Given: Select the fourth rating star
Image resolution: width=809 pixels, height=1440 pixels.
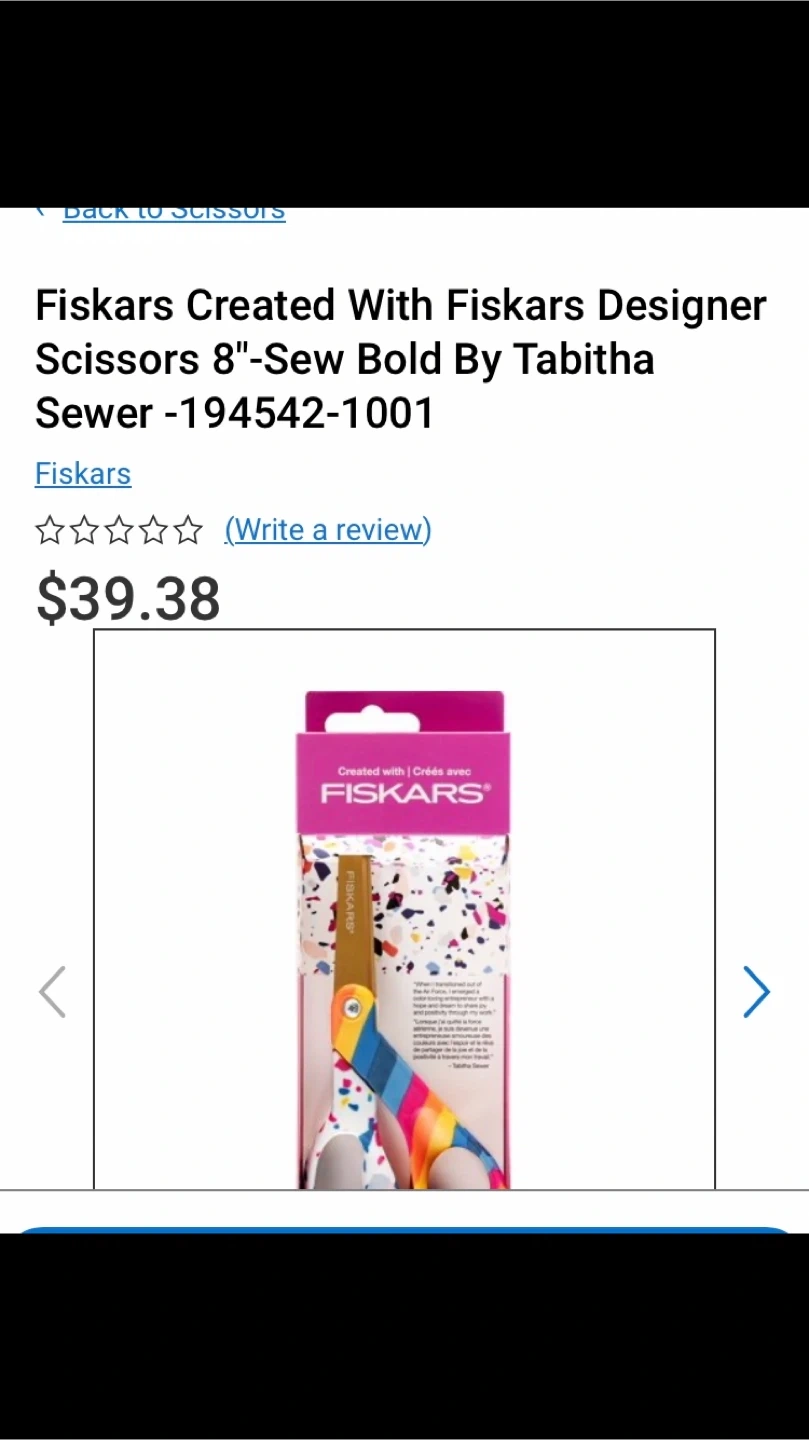Looking at the screenshot, I should tap(153, 530).
